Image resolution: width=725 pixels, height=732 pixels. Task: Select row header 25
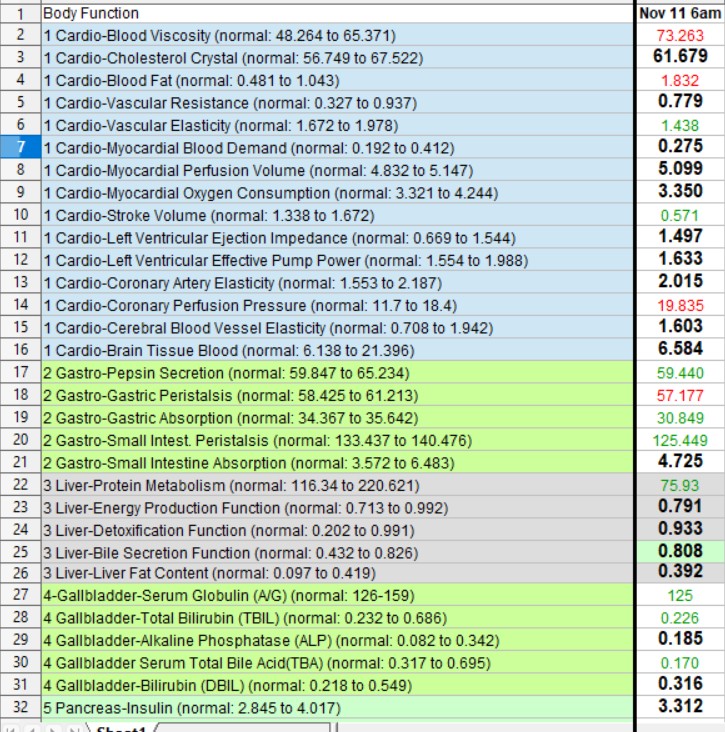(x=20, y=551)
